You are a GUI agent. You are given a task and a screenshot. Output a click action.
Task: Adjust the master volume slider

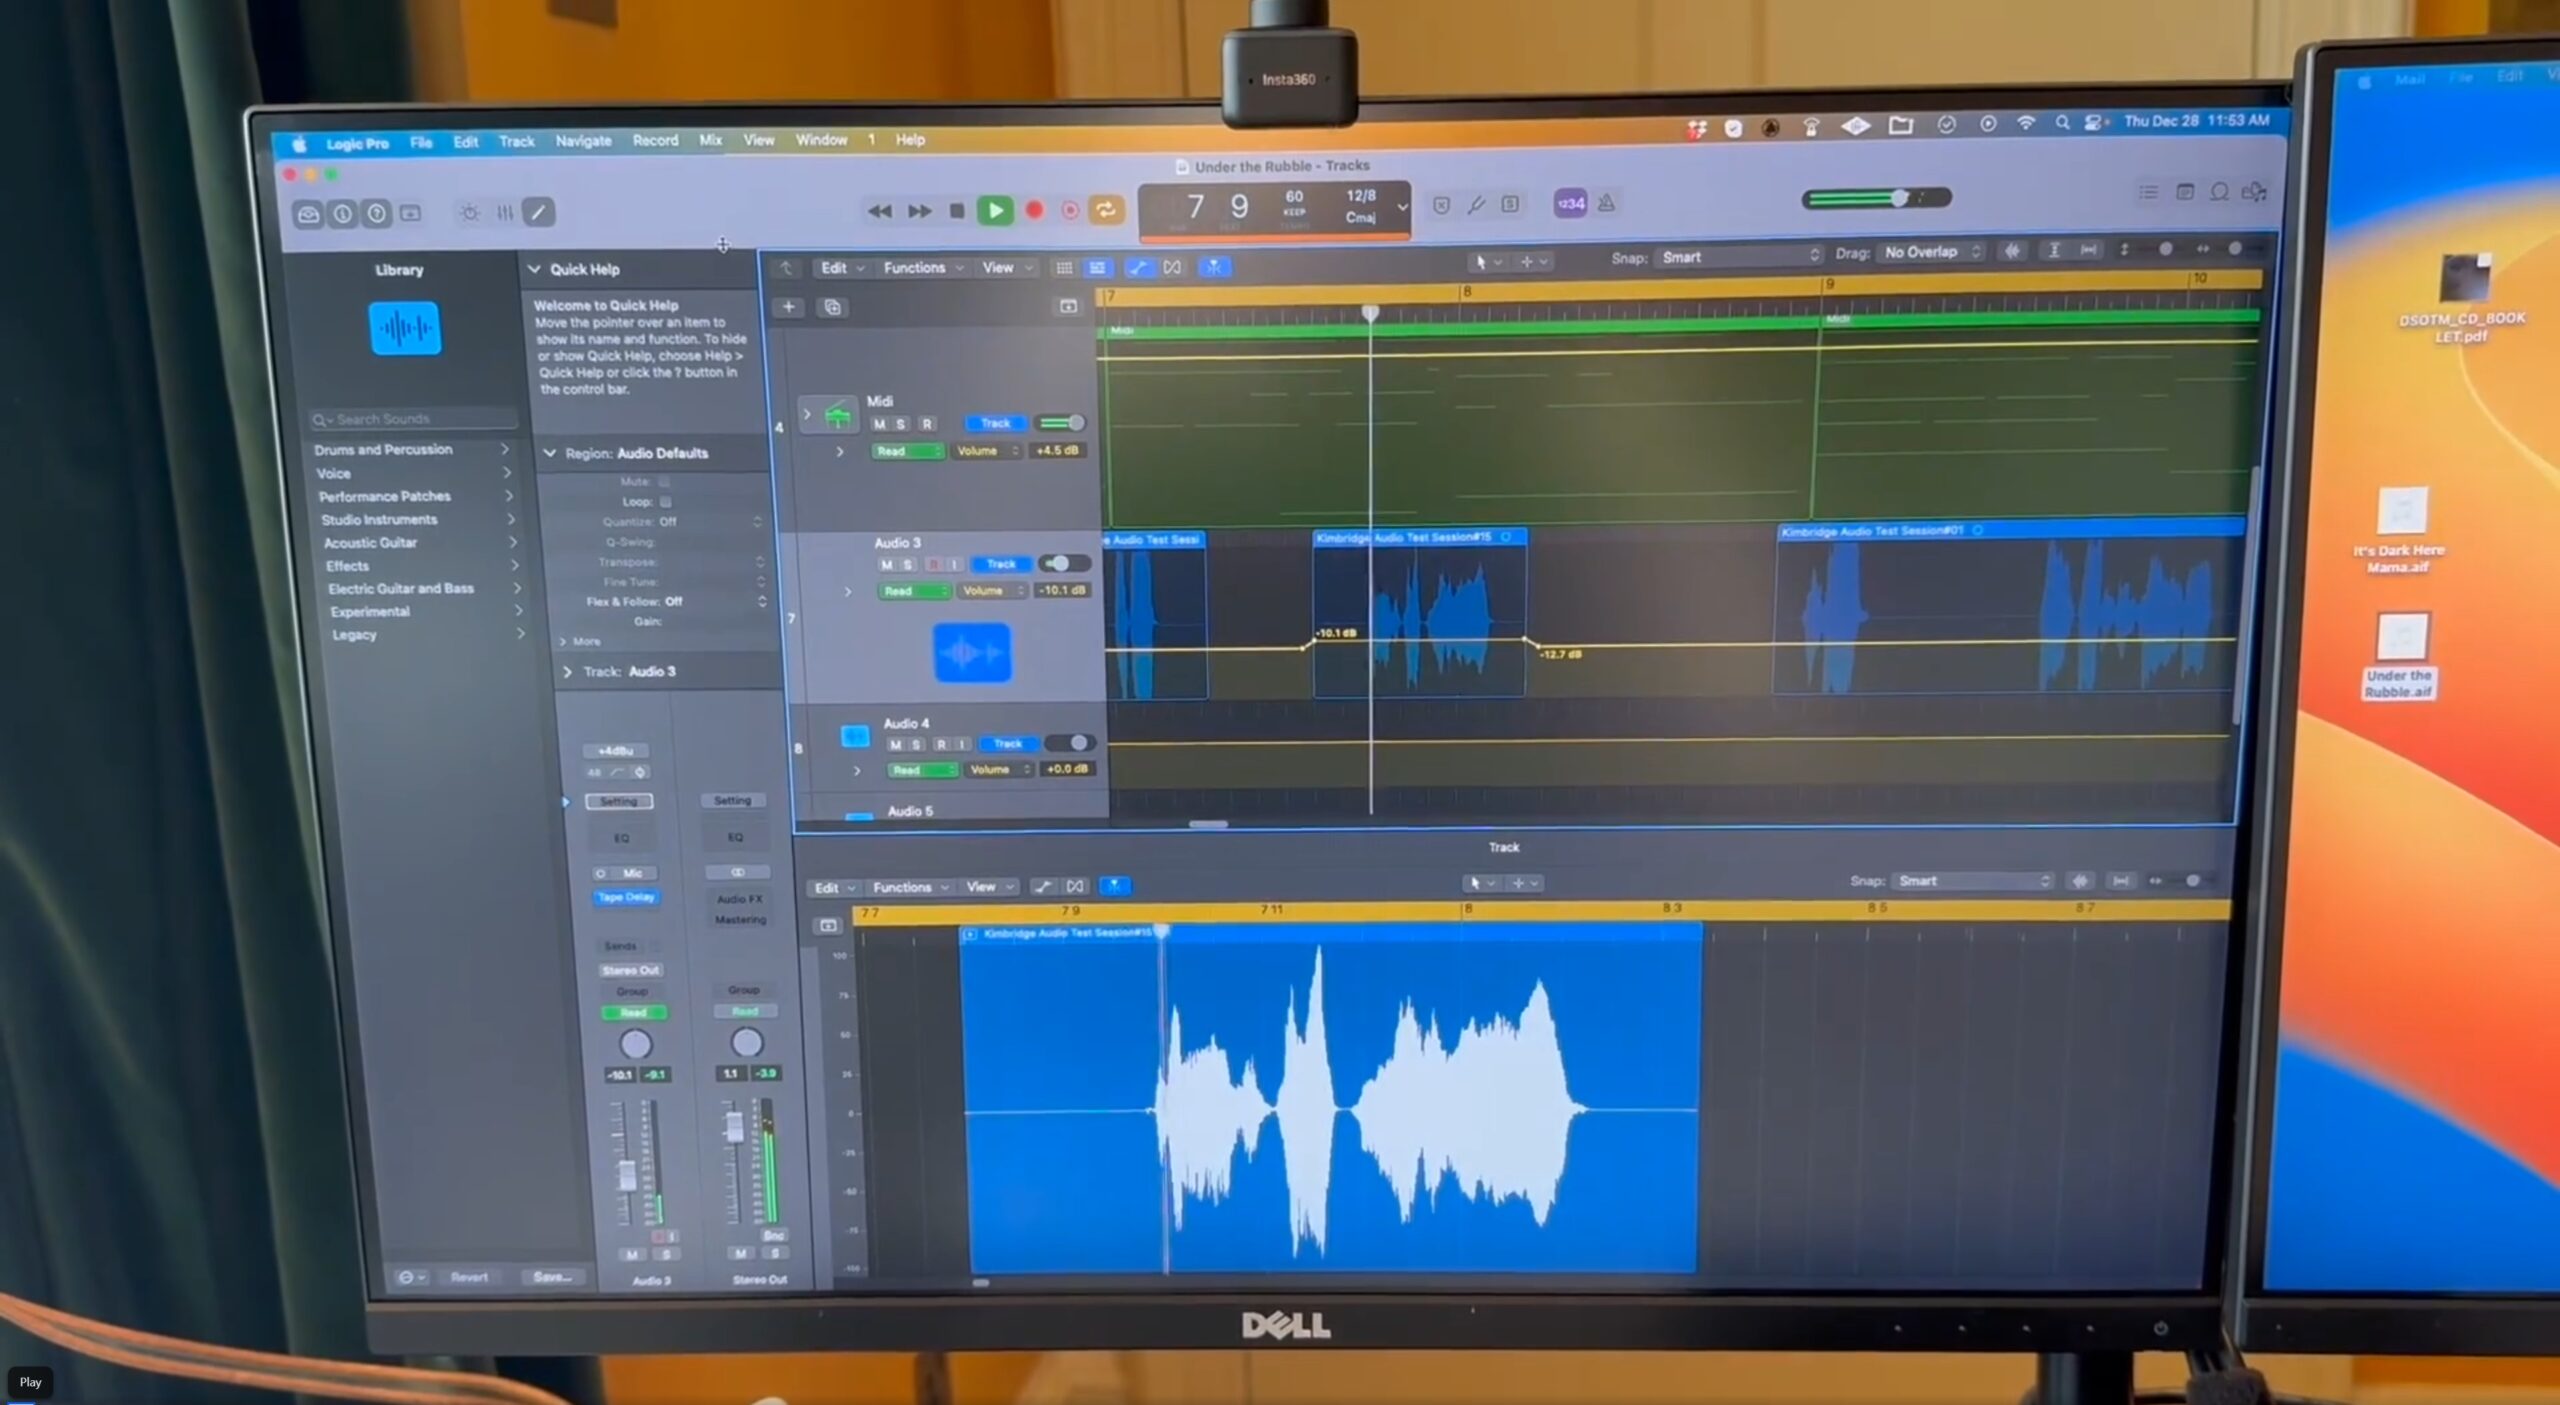[x=1876, y=198]
